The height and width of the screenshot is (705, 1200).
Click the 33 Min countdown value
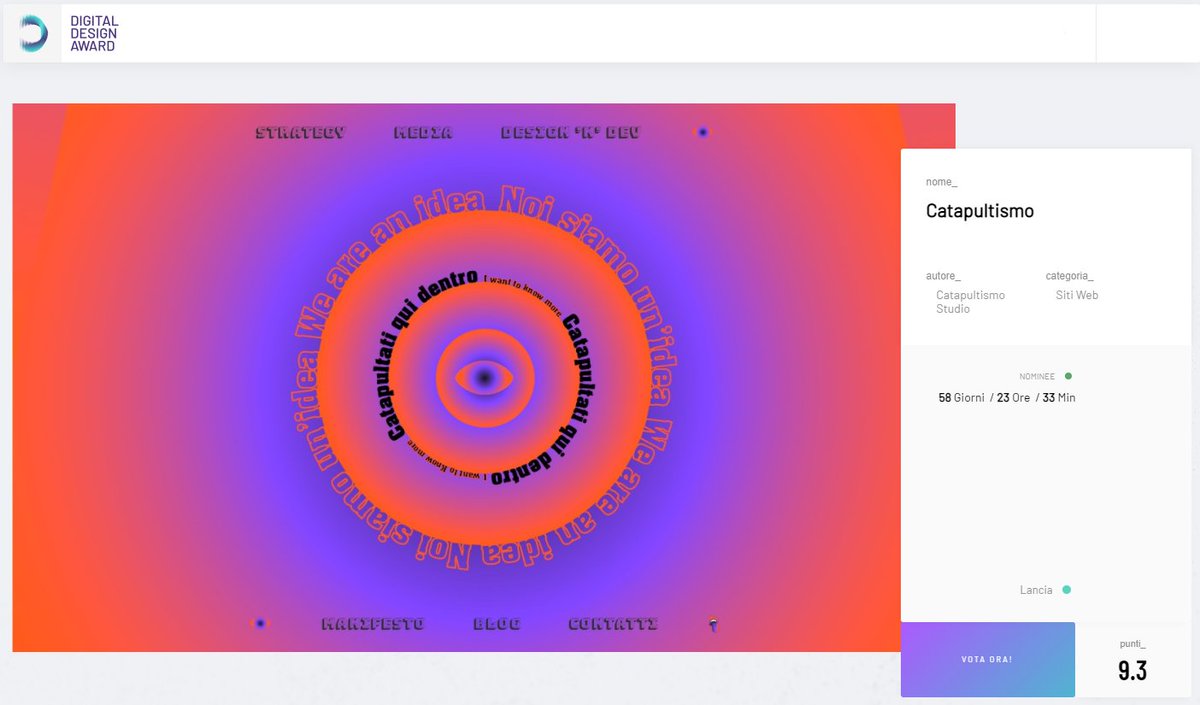point(1059,397)
